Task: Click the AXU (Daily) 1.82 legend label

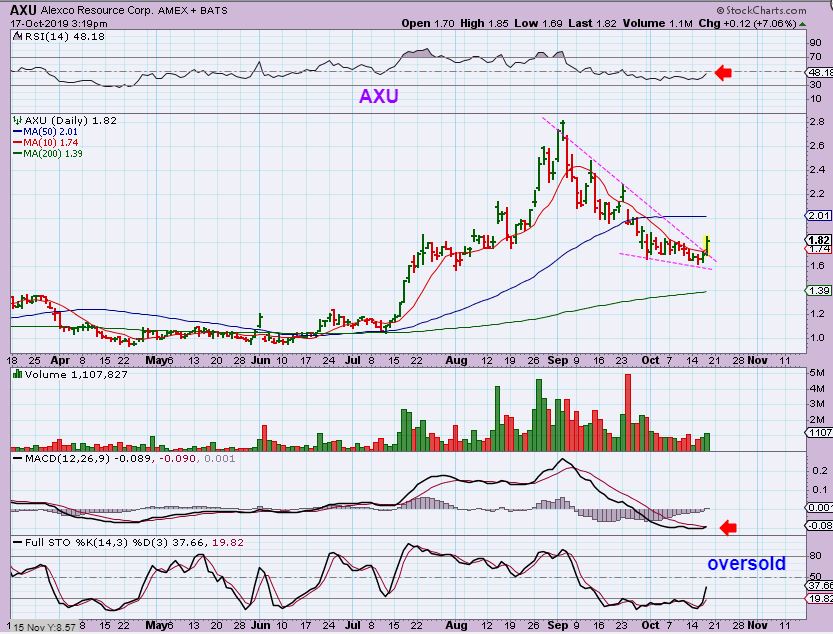Action: click(x=71, y=121)
